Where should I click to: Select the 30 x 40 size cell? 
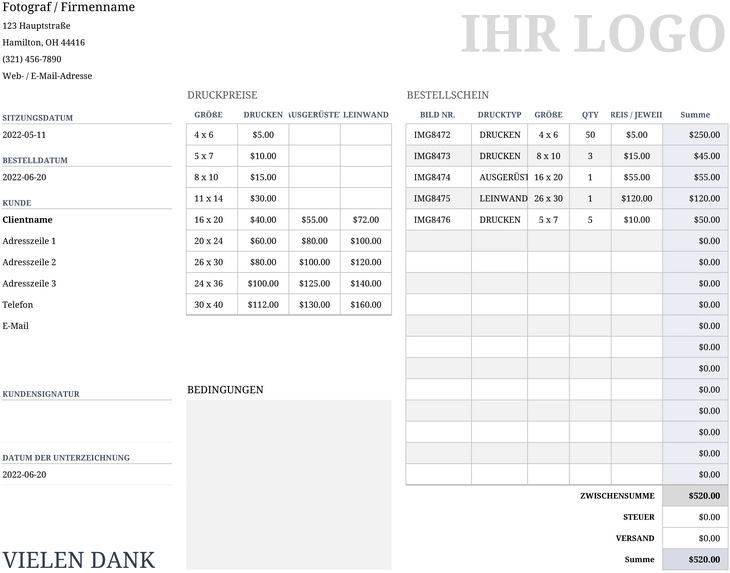pyautogui.click(x=212, y=305)
